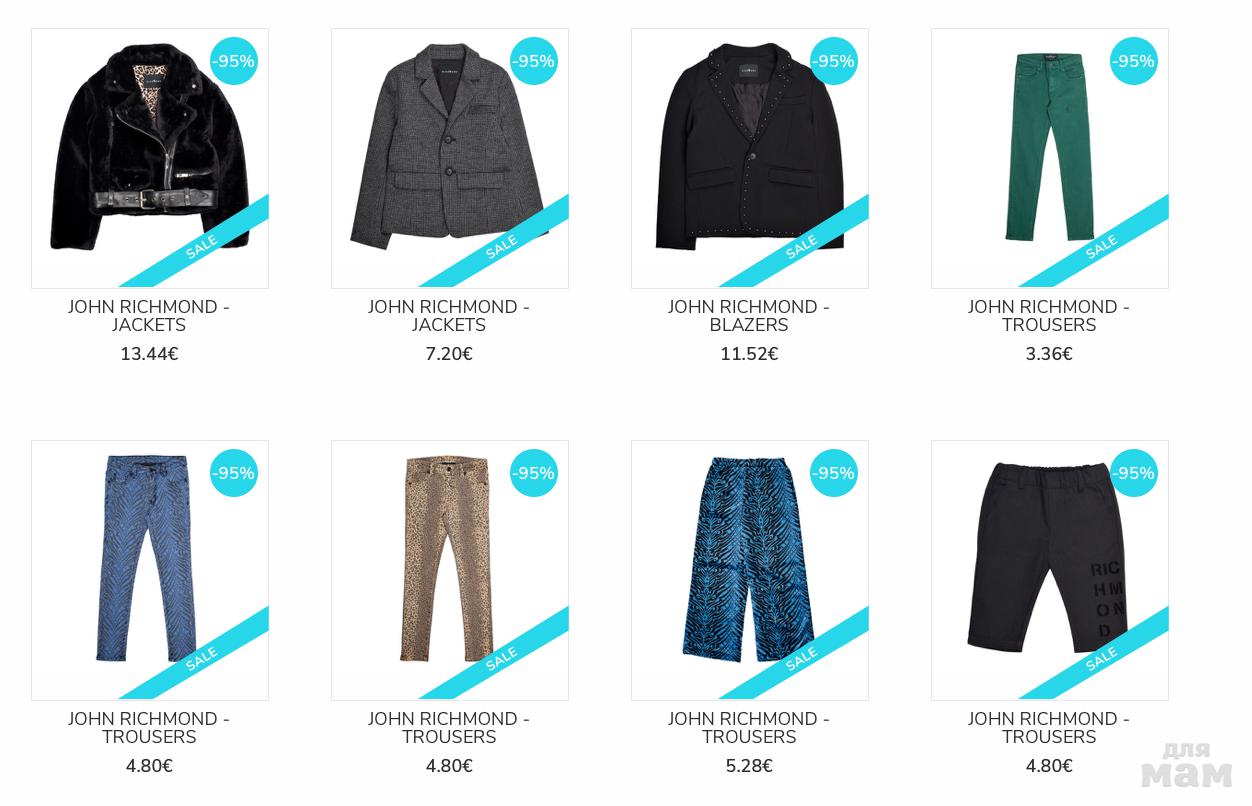The height and width of the screenshot is (806, 1252).
Task: Click the -95% badge on the studded blazer
Action: pos(834,61)
